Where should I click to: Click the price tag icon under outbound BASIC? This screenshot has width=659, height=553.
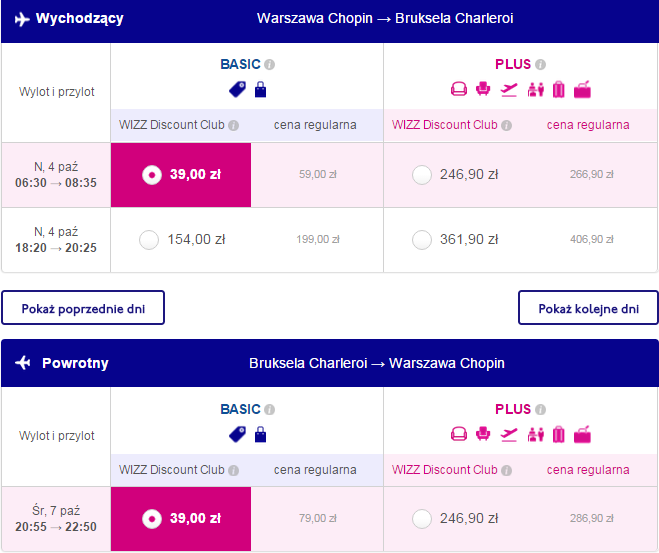237,90
